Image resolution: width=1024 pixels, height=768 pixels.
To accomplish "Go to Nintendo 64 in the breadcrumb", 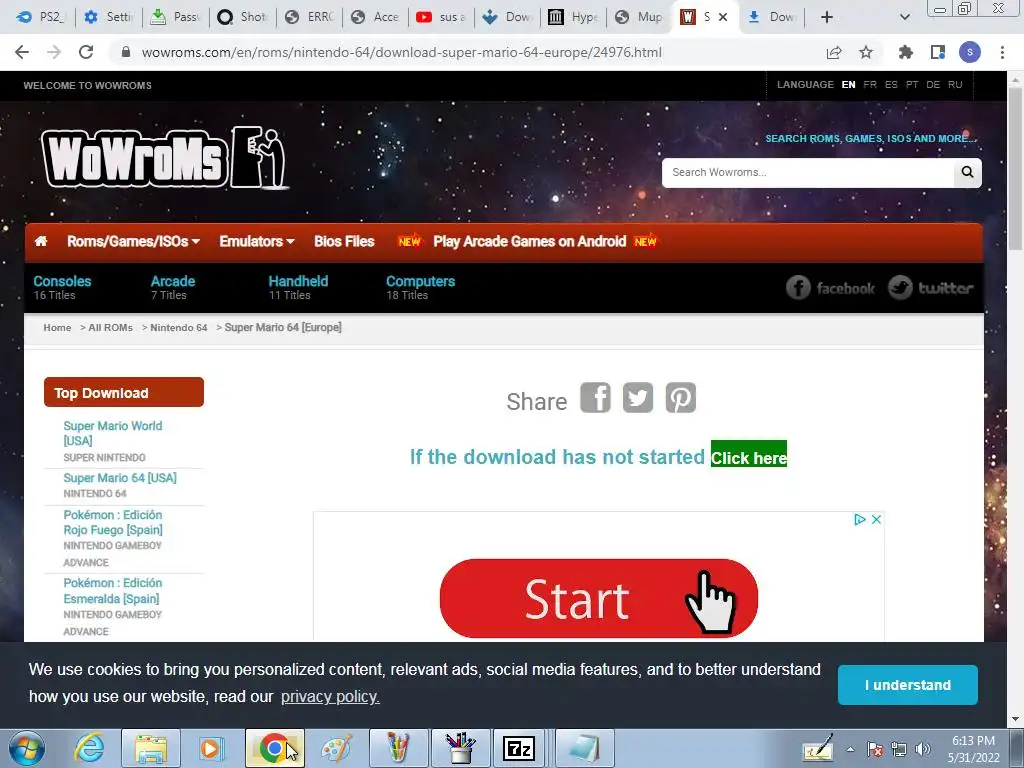I will [x=178, y=327].
